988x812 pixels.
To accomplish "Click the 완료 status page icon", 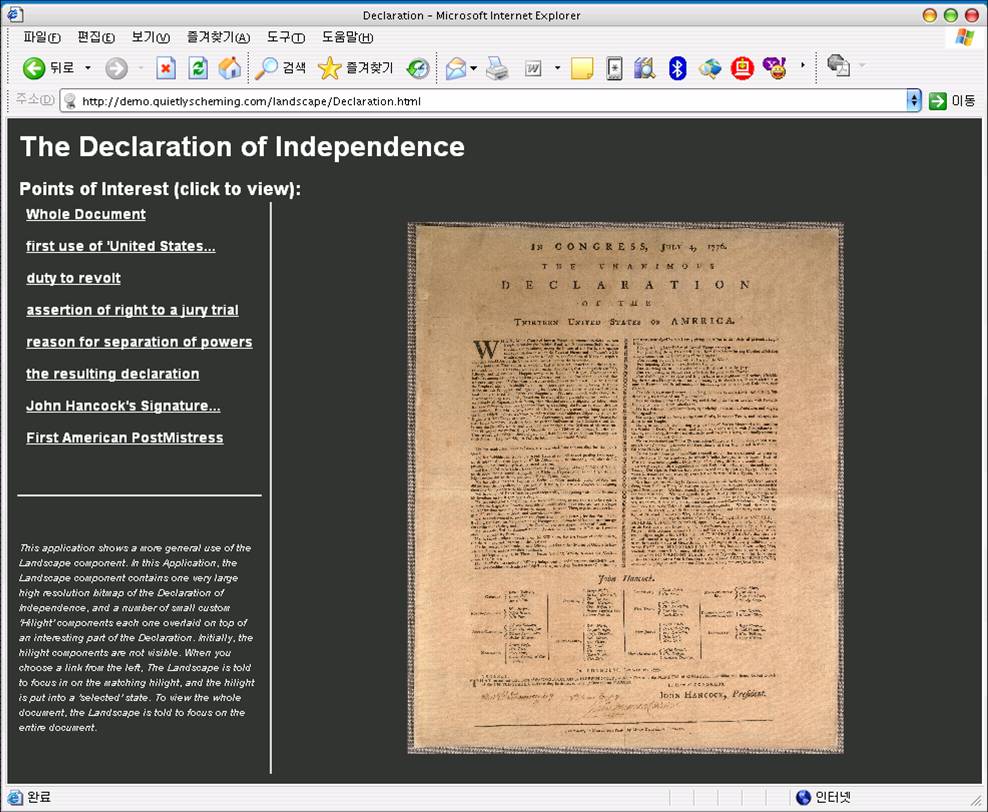I will (x=14, y=798).
